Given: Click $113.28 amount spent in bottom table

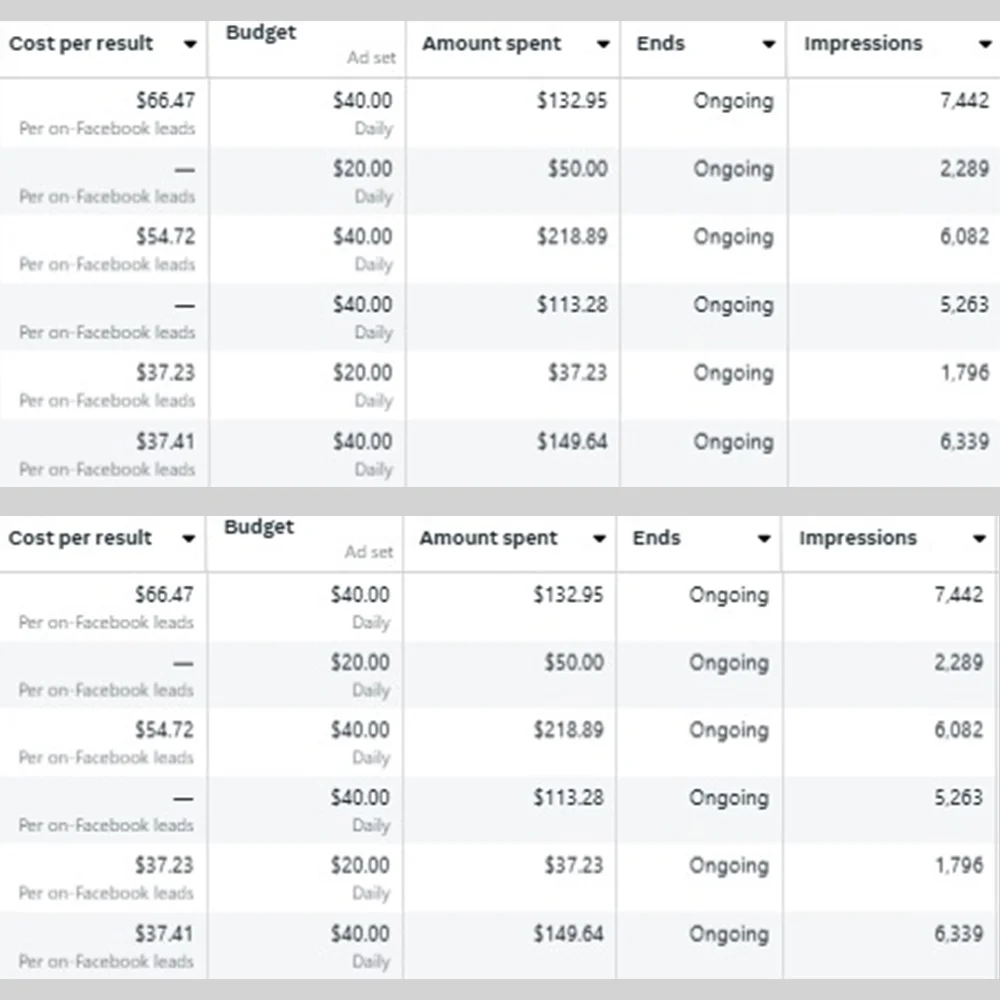Looking at the screenshot, I should [568, 798].
